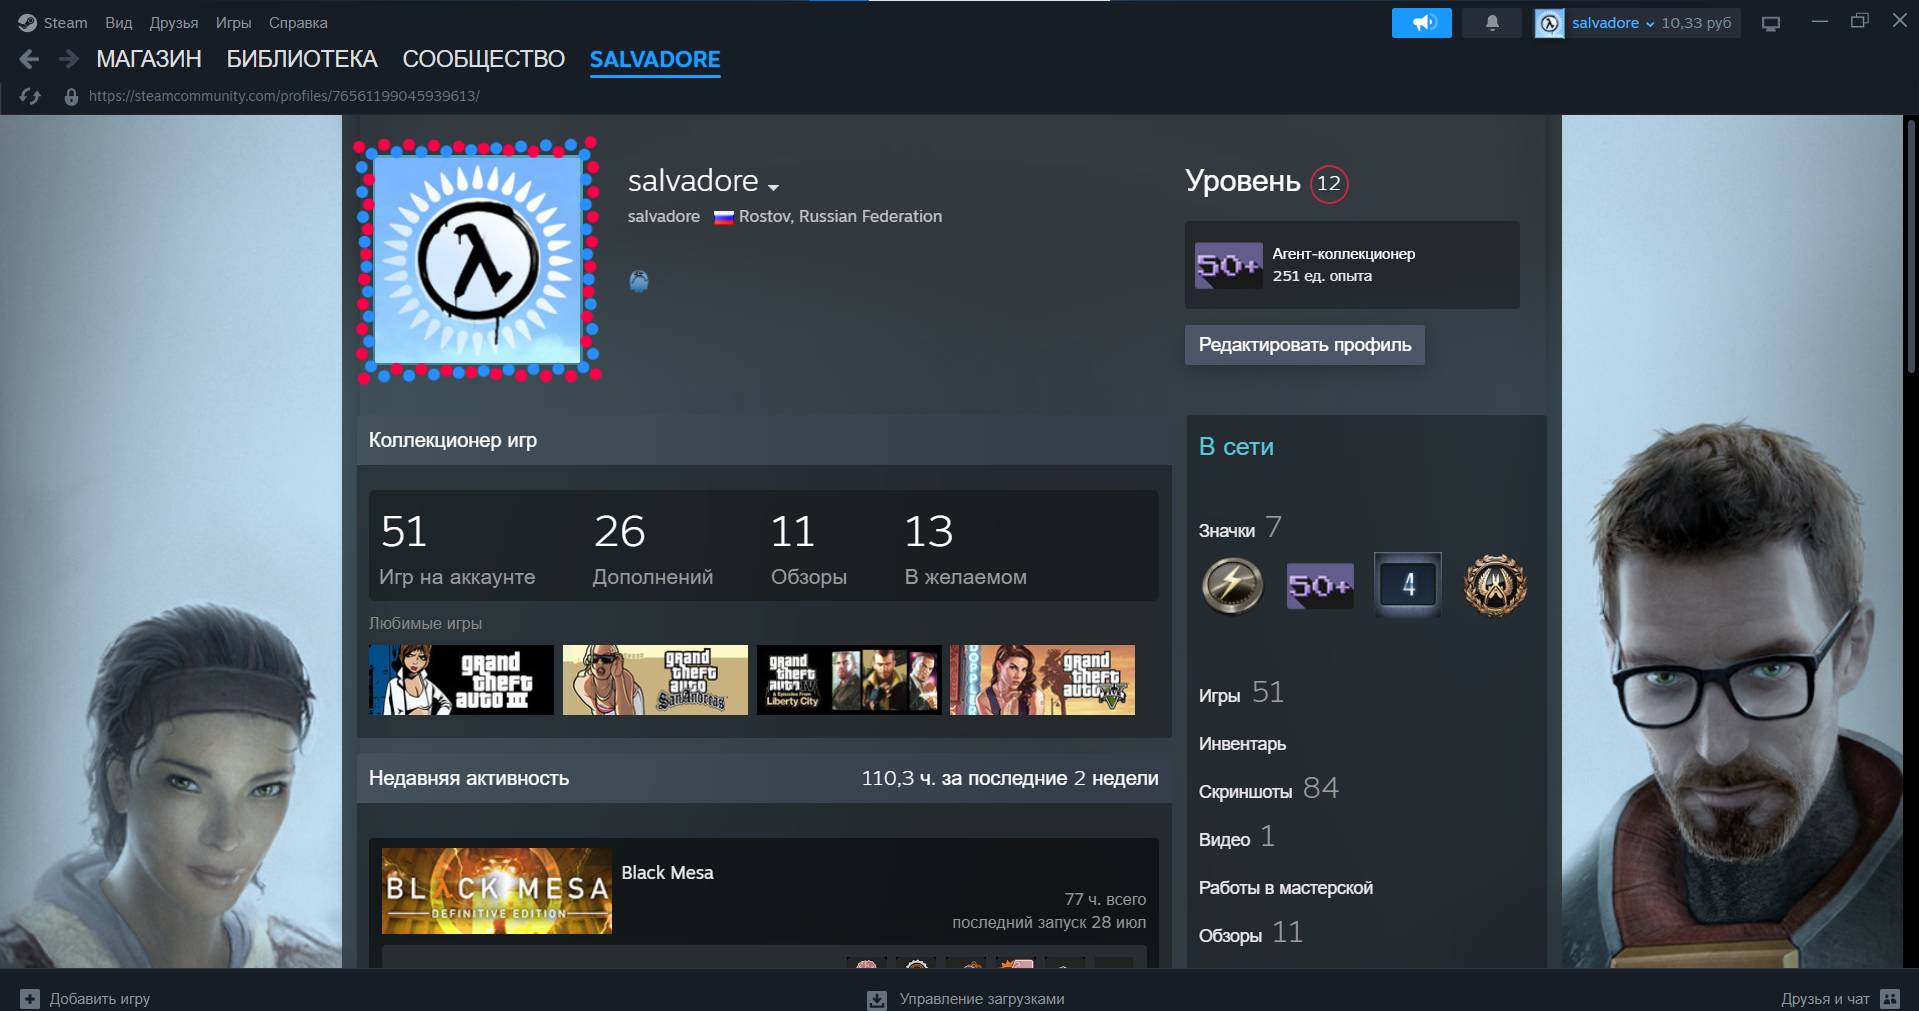Click the wallet balance 10,33 руб
1919x1011 pixels.
click(x=1696, y=22)
